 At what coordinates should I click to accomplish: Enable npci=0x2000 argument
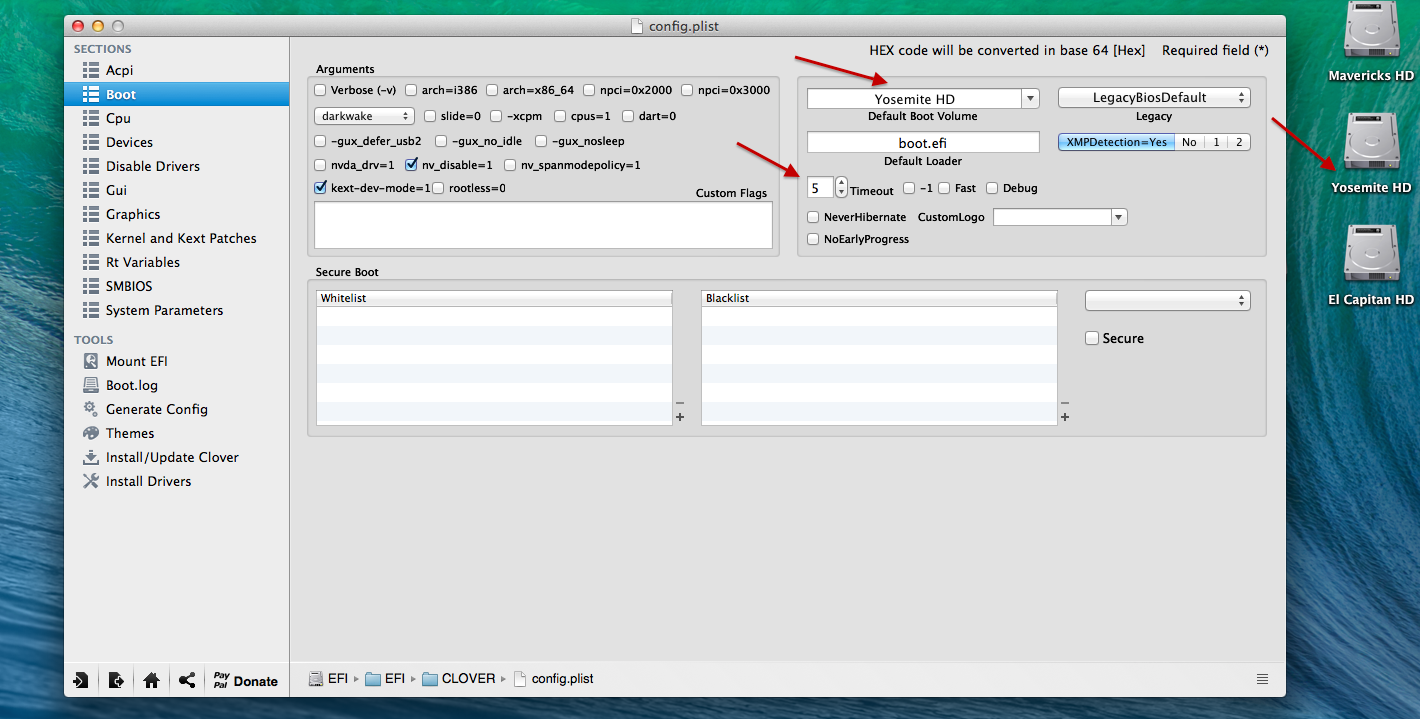click(x=589, y=90)
